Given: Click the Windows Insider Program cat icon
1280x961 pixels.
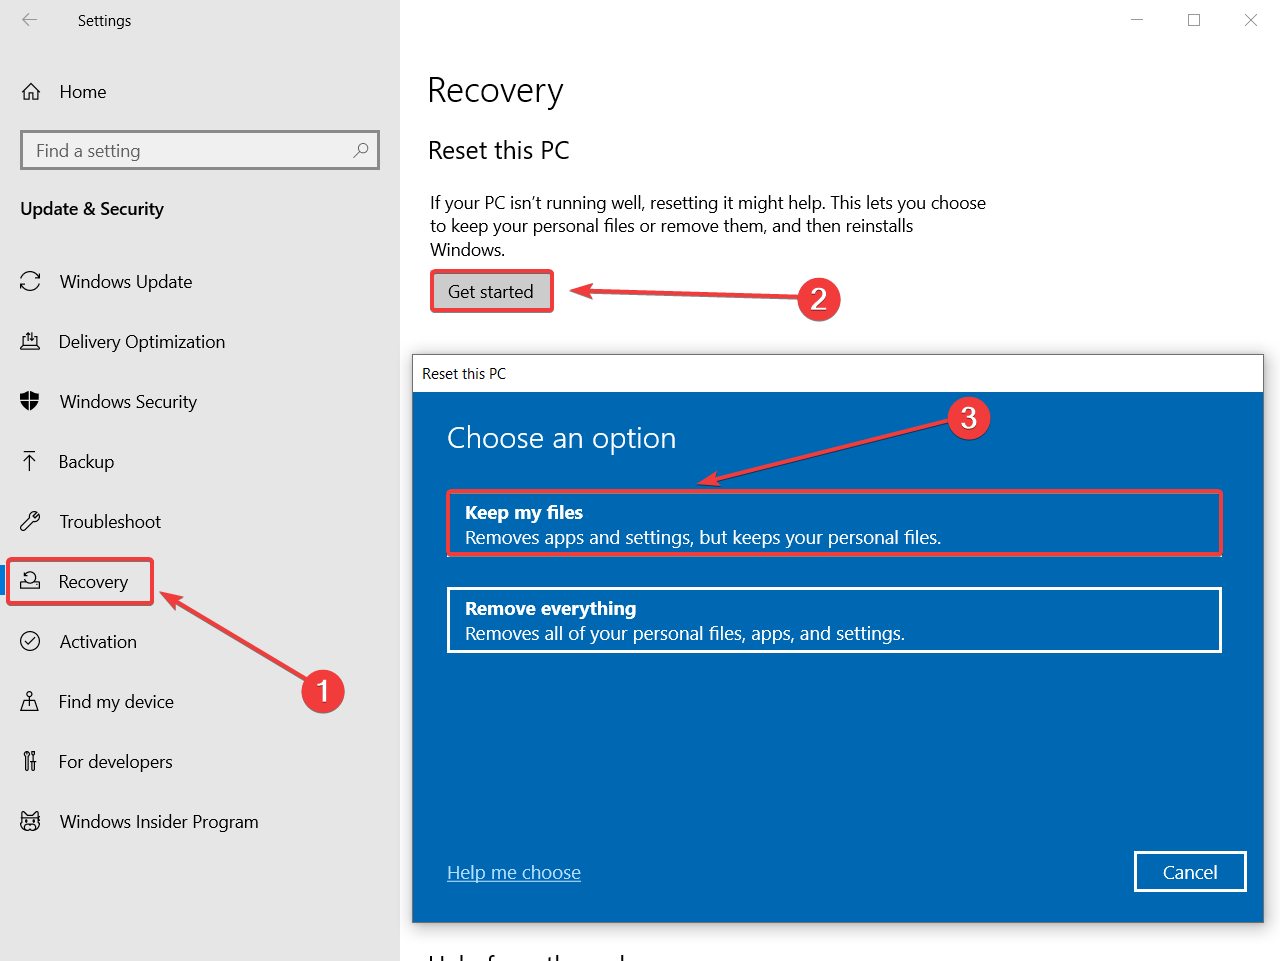Looking at the screenshot, I should tap(30, 821).
